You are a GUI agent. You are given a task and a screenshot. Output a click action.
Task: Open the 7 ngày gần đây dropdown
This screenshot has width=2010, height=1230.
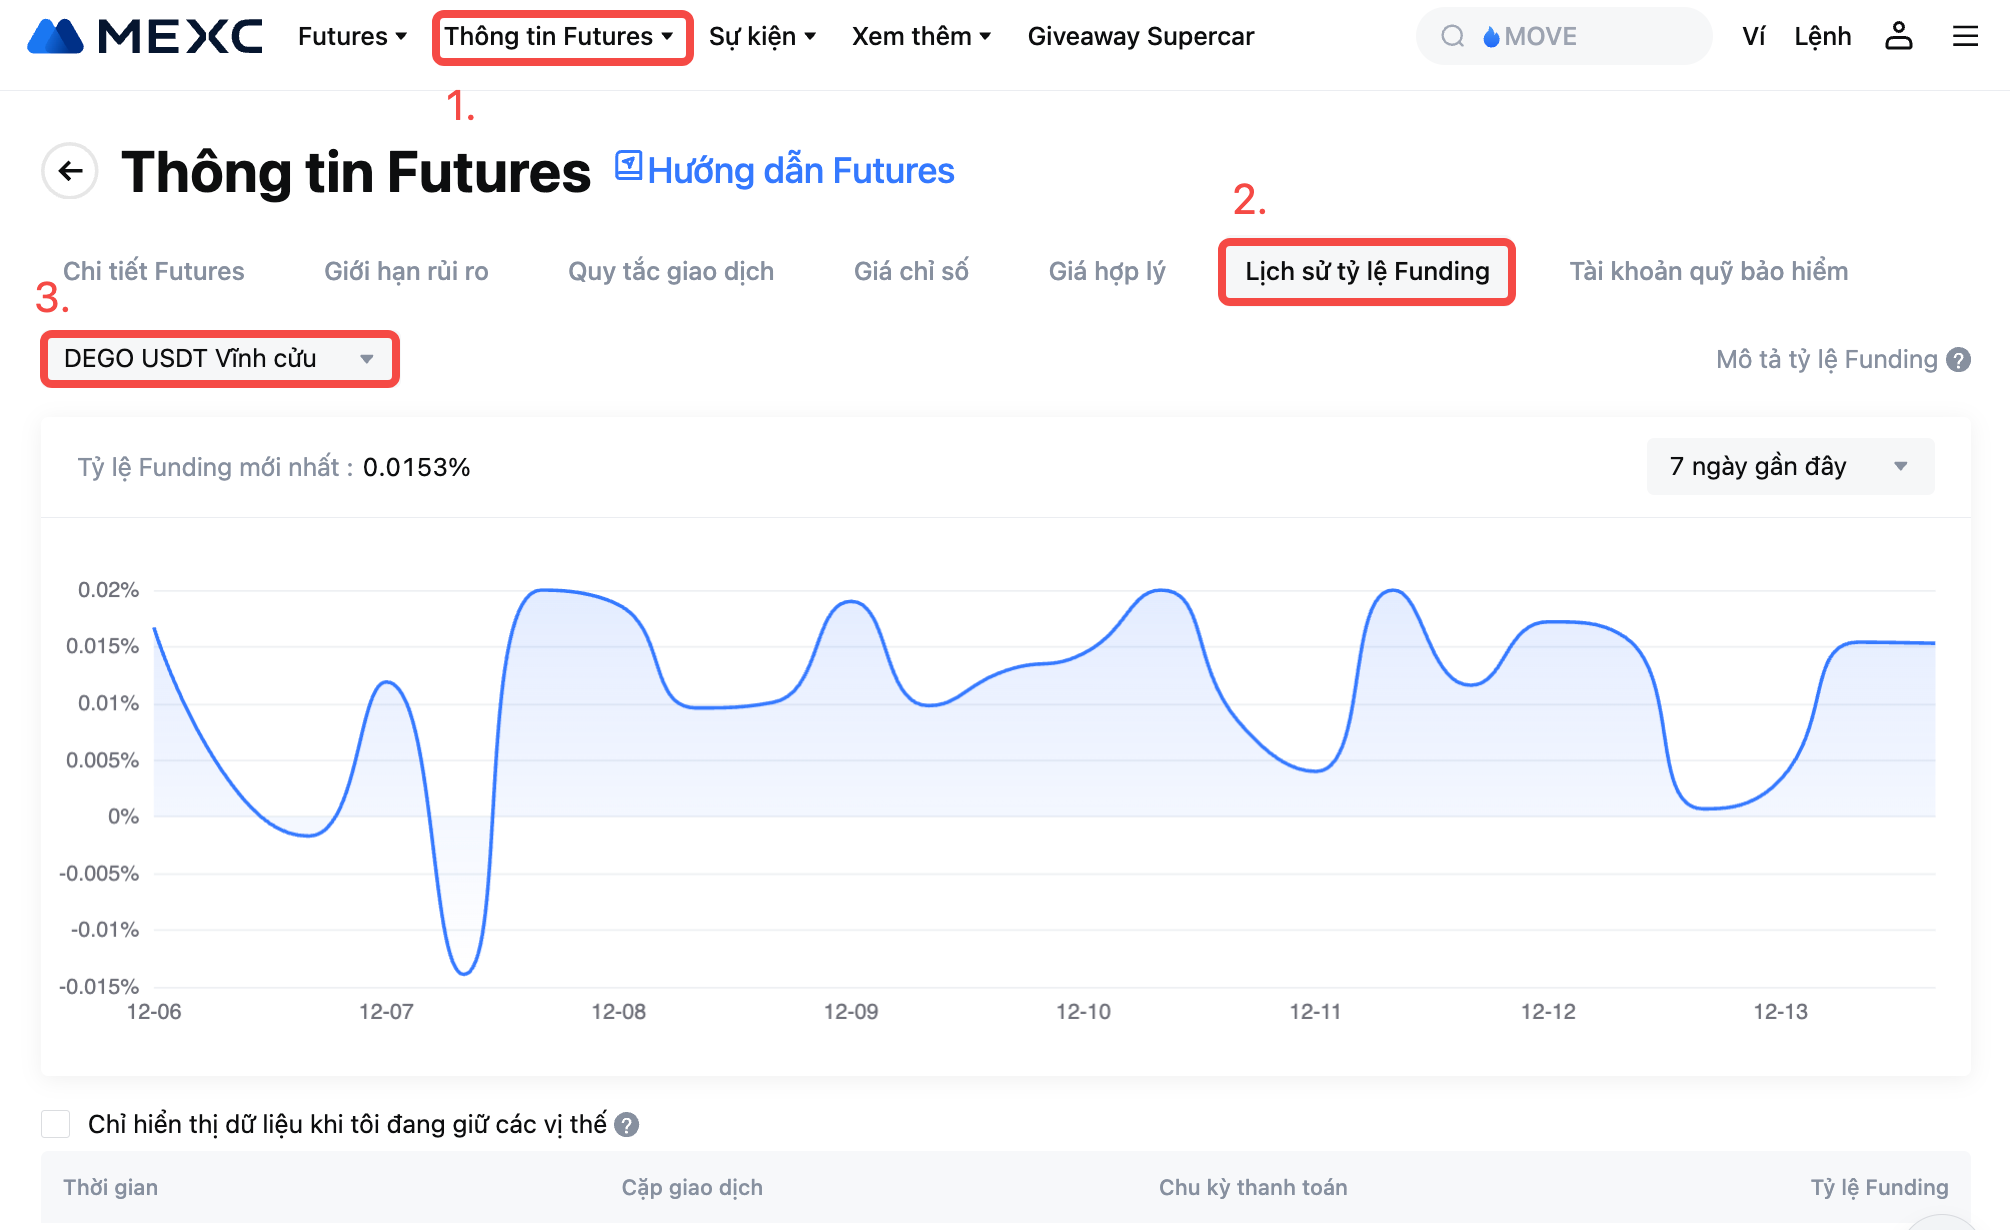click(1789, 467)
